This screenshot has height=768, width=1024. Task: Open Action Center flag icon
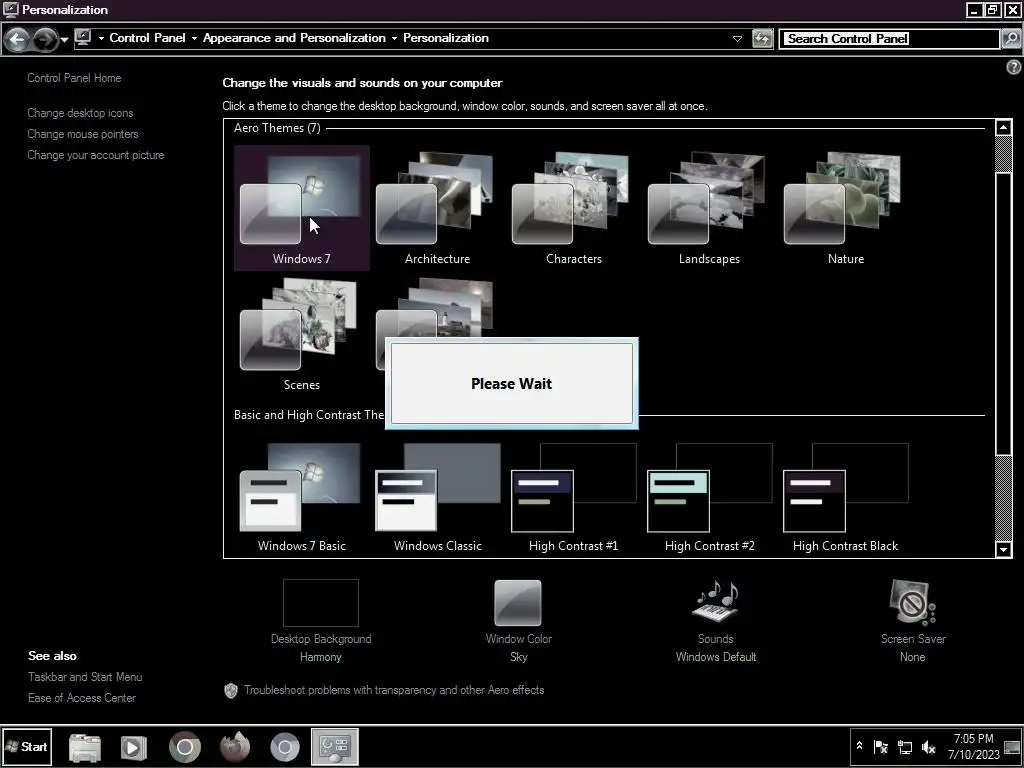[x=880, y=746]
